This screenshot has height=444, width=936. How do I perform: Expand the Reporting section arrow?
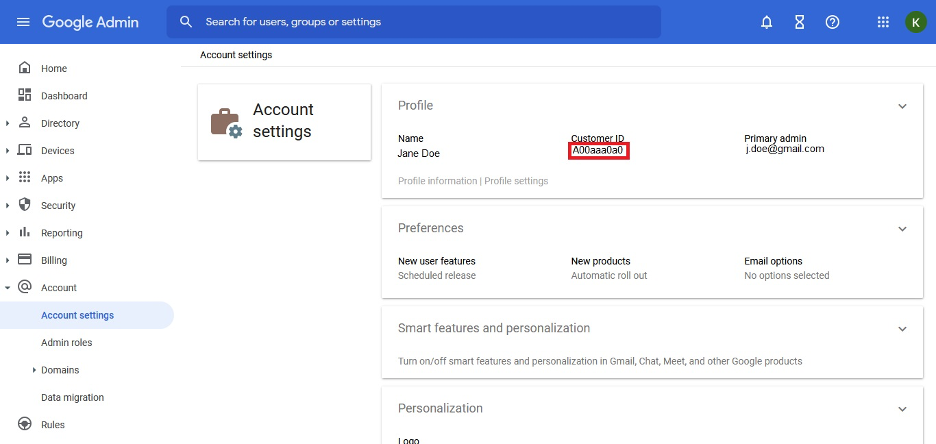(7, 233)
